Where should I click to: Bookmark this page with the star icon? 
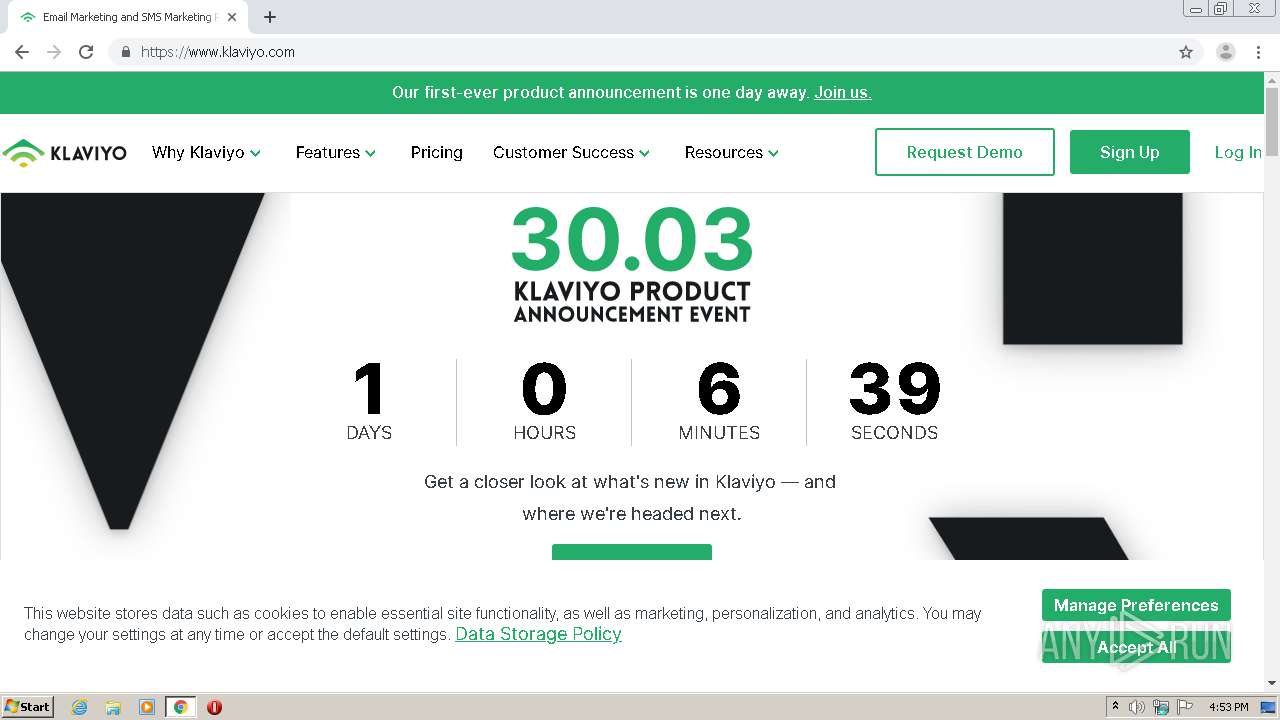click(1186, 52)
